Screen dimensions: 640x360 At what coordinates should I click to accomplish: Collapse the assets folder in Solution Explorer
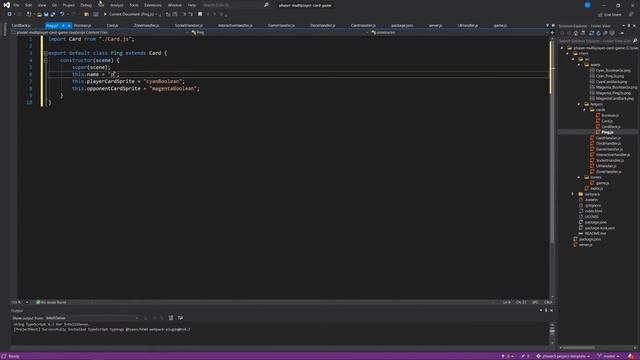tap(579, 65)
